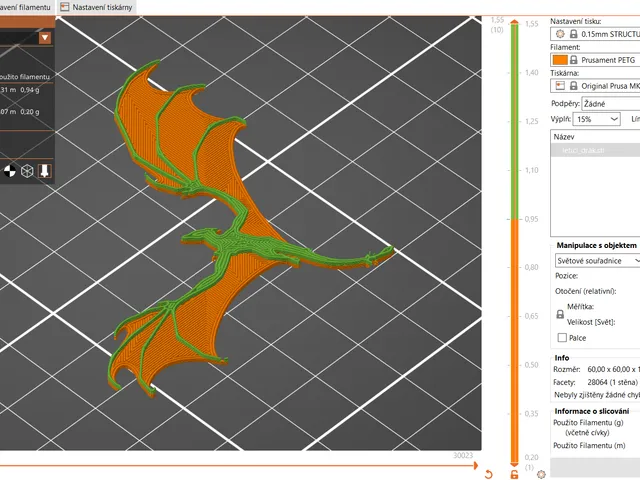
Task: Open the Světové souřadnice dropdown
Action: pyautogui.click(x=598, y=260)
